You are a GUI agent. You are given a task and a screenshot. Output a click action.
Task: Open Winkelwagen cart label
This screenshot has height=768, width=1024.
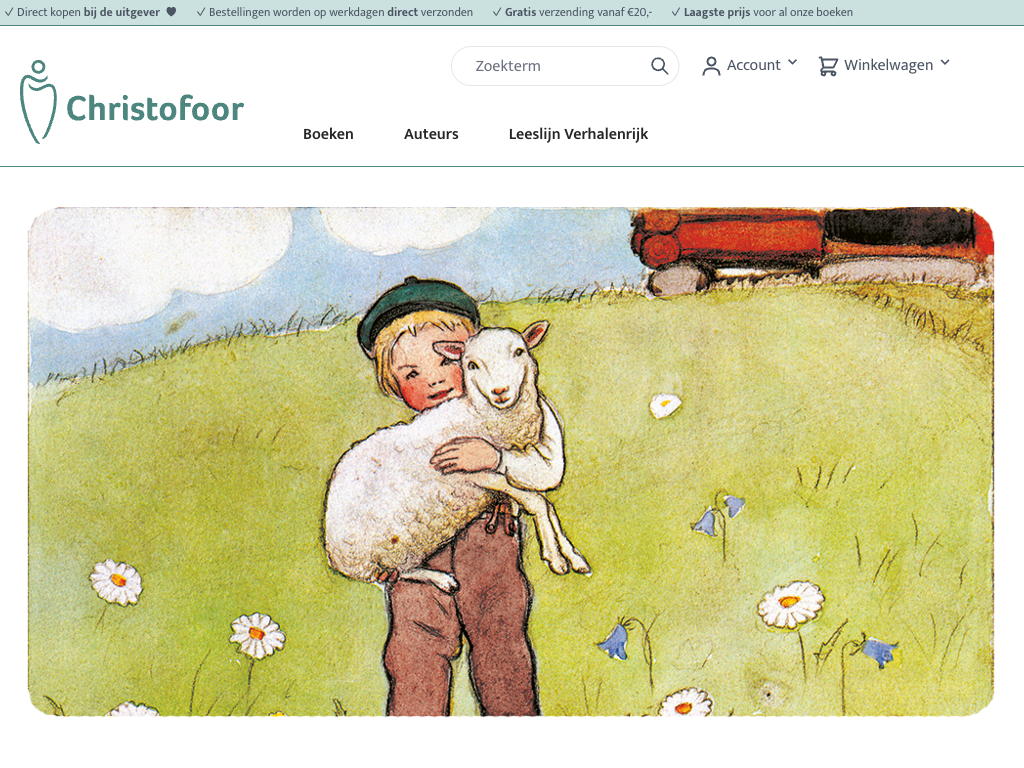point(888,65)
